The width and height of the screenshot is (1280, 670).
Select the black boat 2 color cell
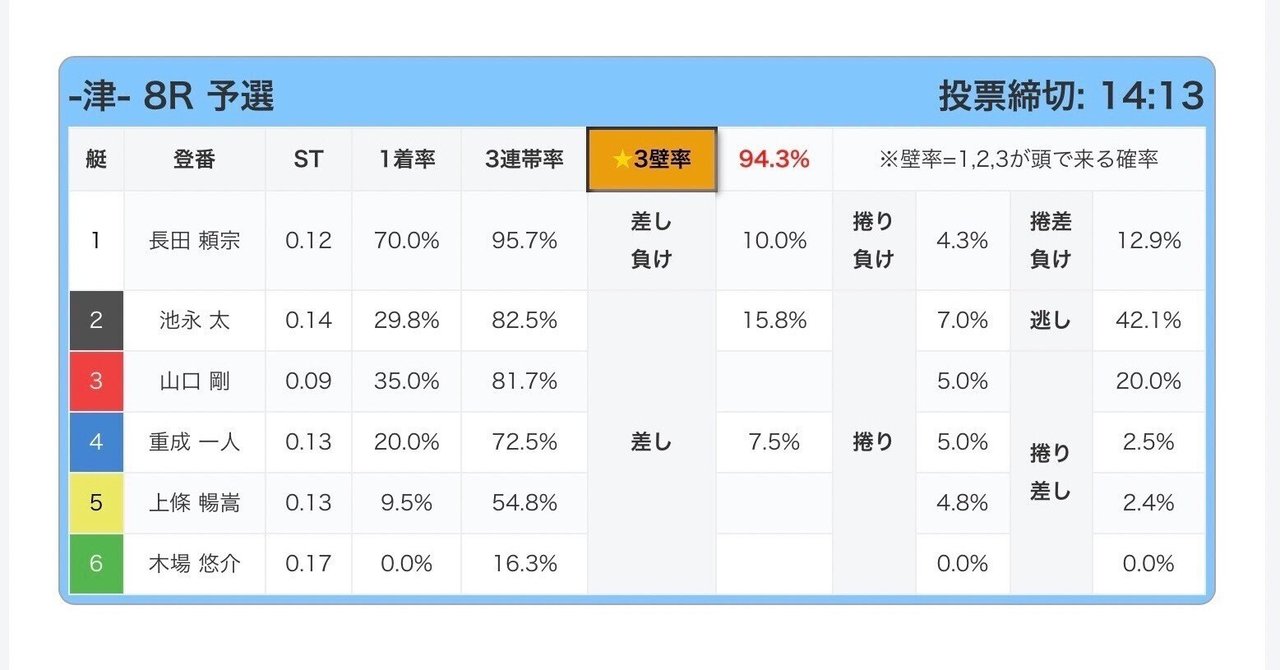pyautogui.click(x=96, y=320)
